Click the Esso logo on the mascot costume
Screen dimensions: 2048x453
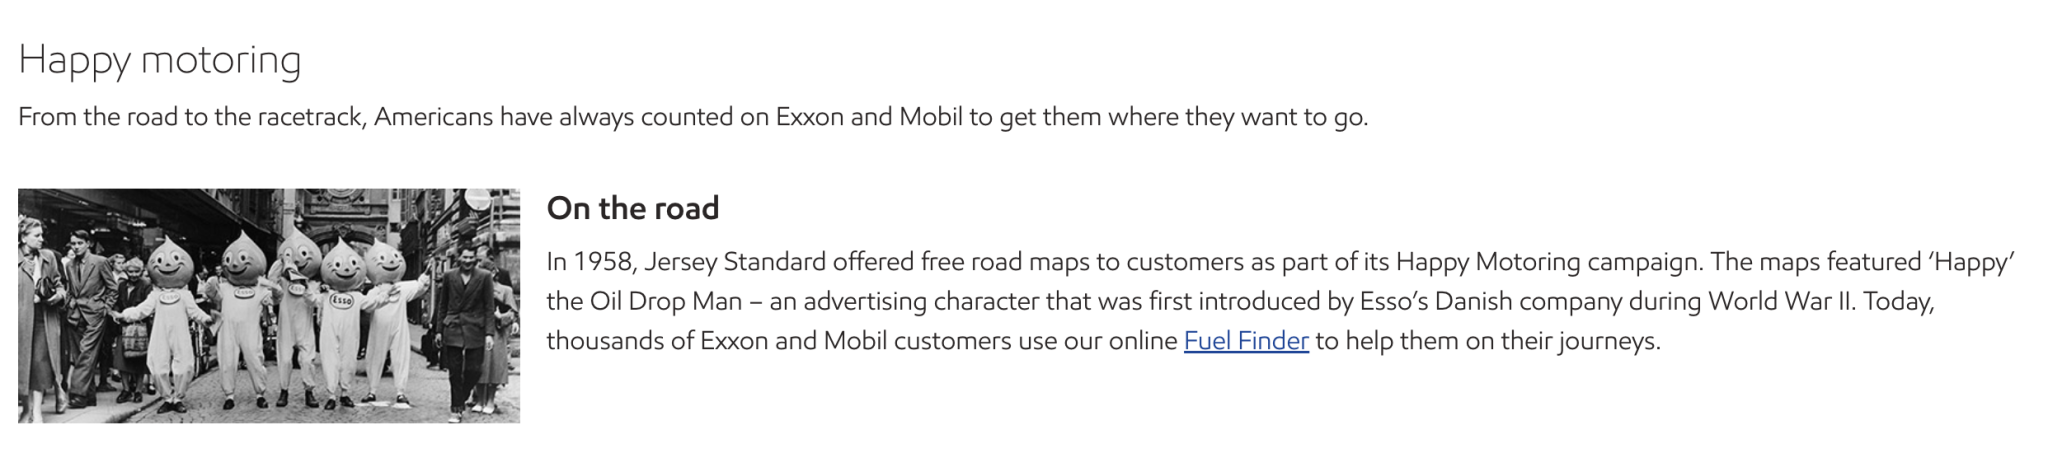[340, 300]
